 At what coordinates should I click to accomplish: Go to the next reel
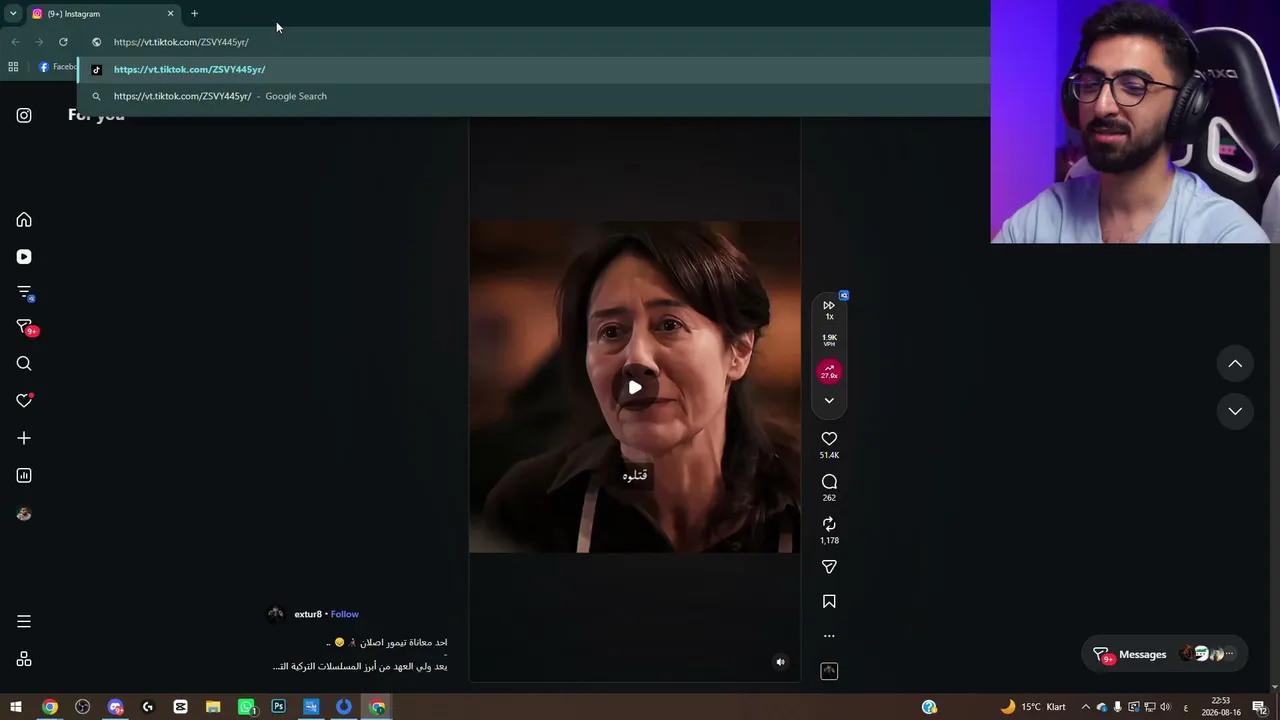[1235, 411]
